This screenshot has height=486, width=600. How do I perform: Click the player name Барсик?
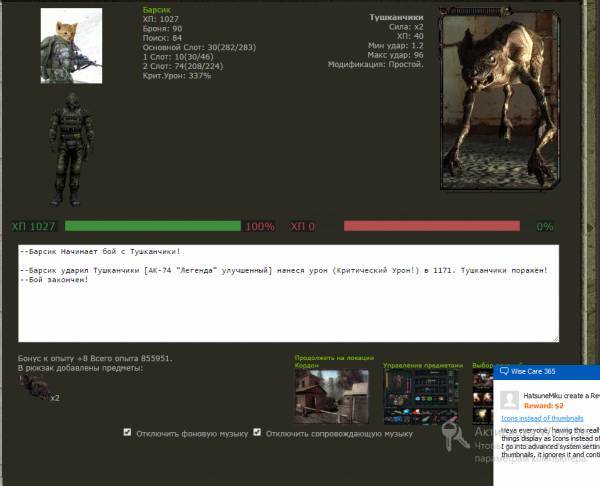157,10
